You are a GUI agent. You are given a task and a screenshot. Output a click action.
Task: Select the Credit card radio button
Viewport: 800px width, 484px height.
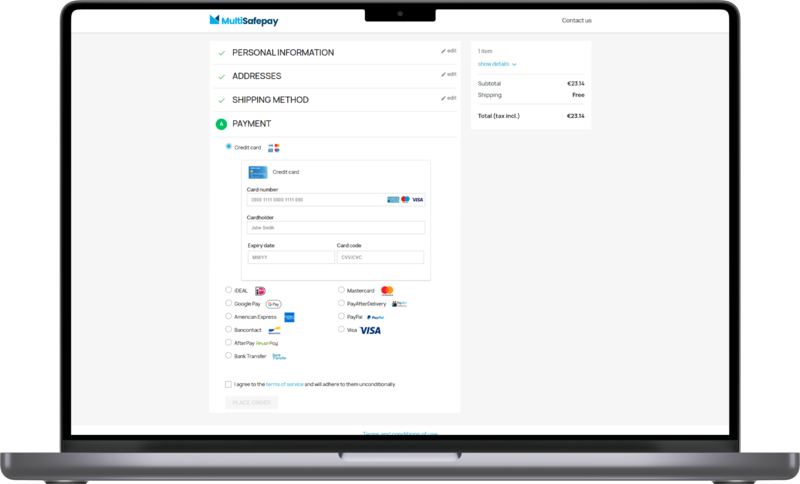click(229, 146)
